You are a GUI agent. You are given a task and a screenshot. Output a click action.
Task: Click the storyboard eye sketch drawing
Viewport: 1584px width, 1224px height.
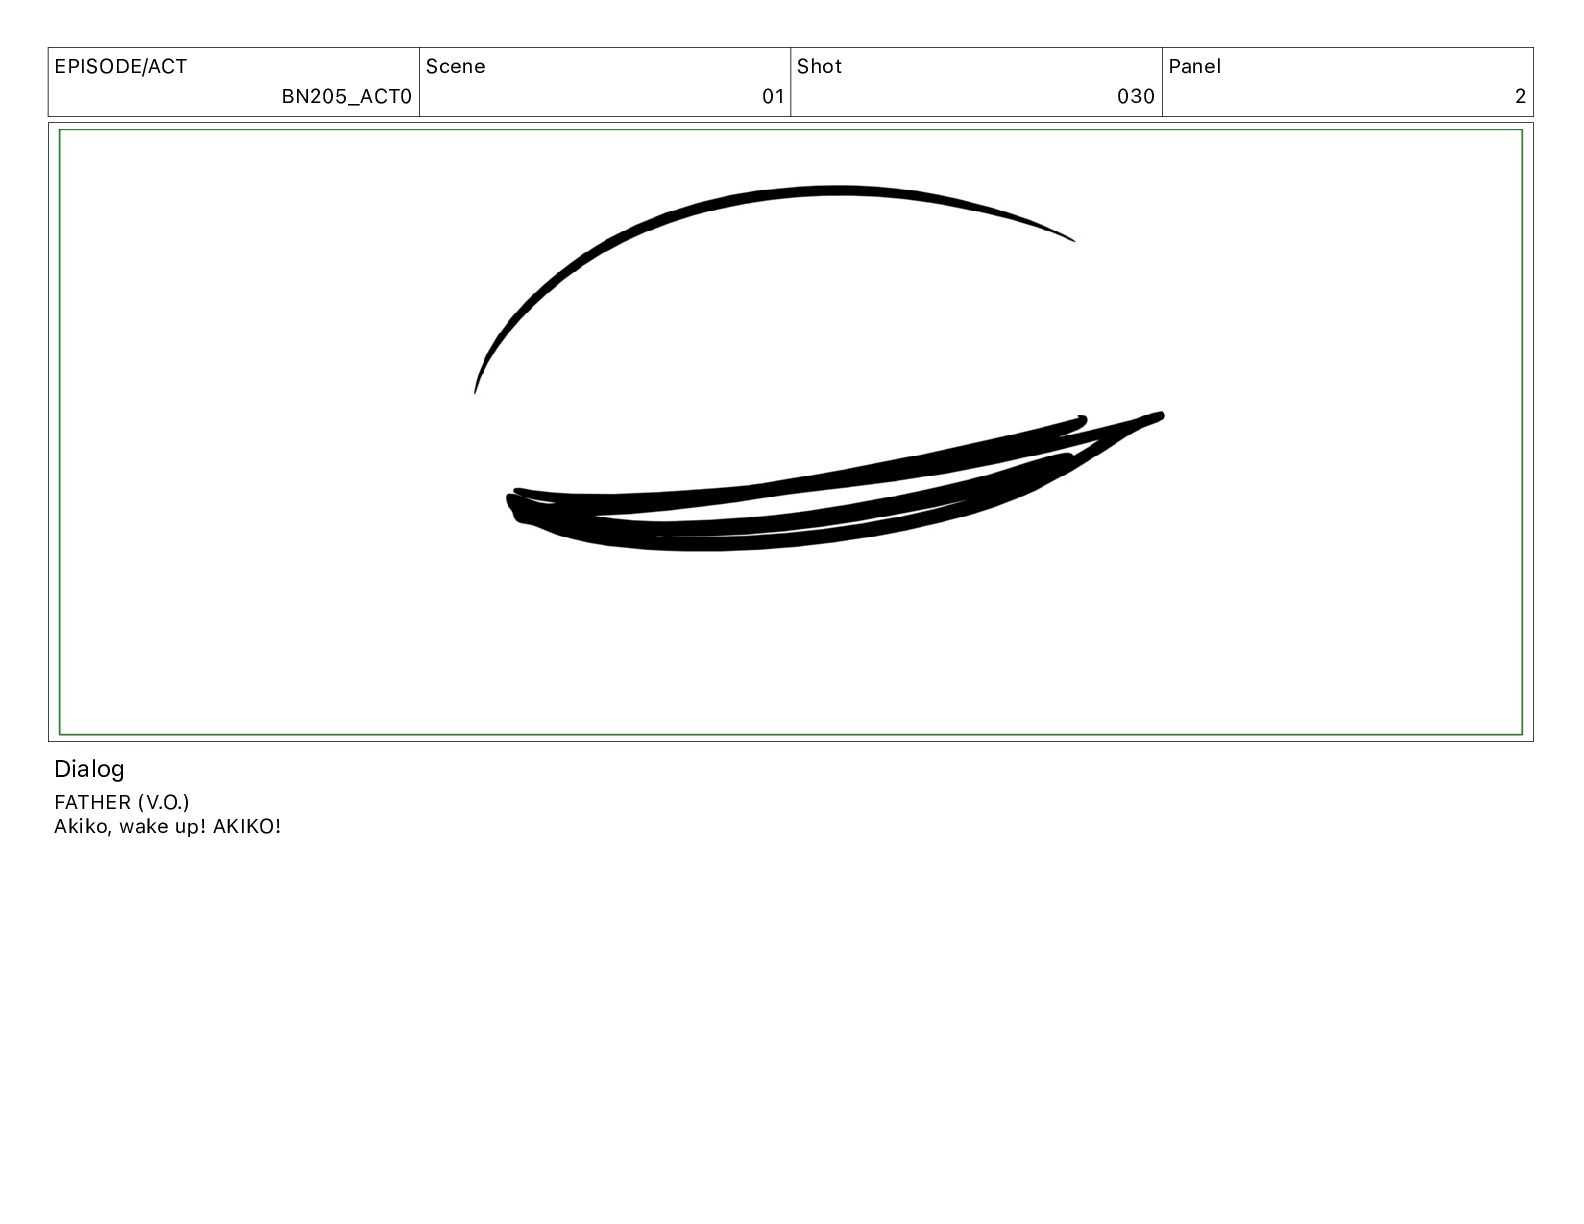pyautogui.click(x=818, y=368)
